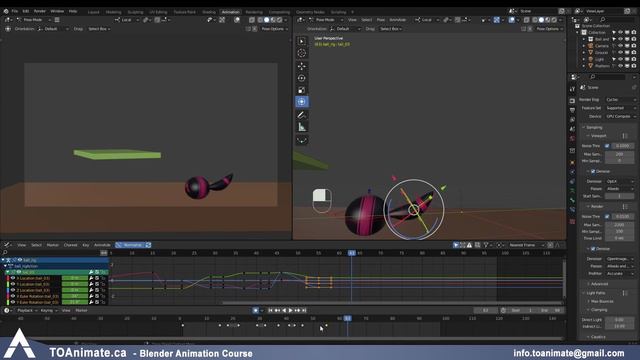This screenshot has height=360, width=640.
Task: Select the Rotate tool in right viewport toolbar
Action: pyautogui.click(x=302, y=78)
